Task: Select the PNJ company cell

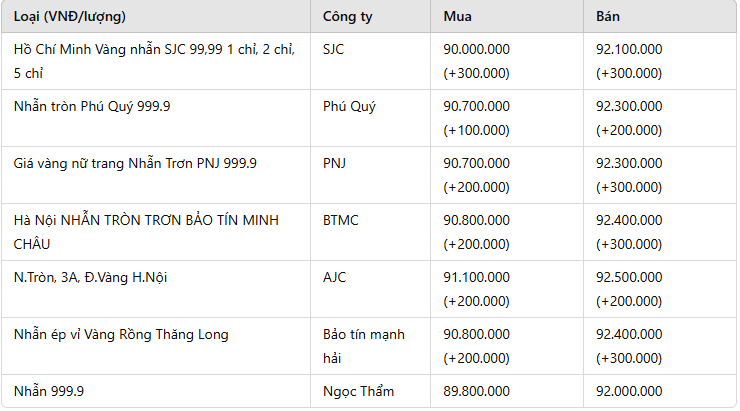Action: pyautogui.click(x=335, y=162)
